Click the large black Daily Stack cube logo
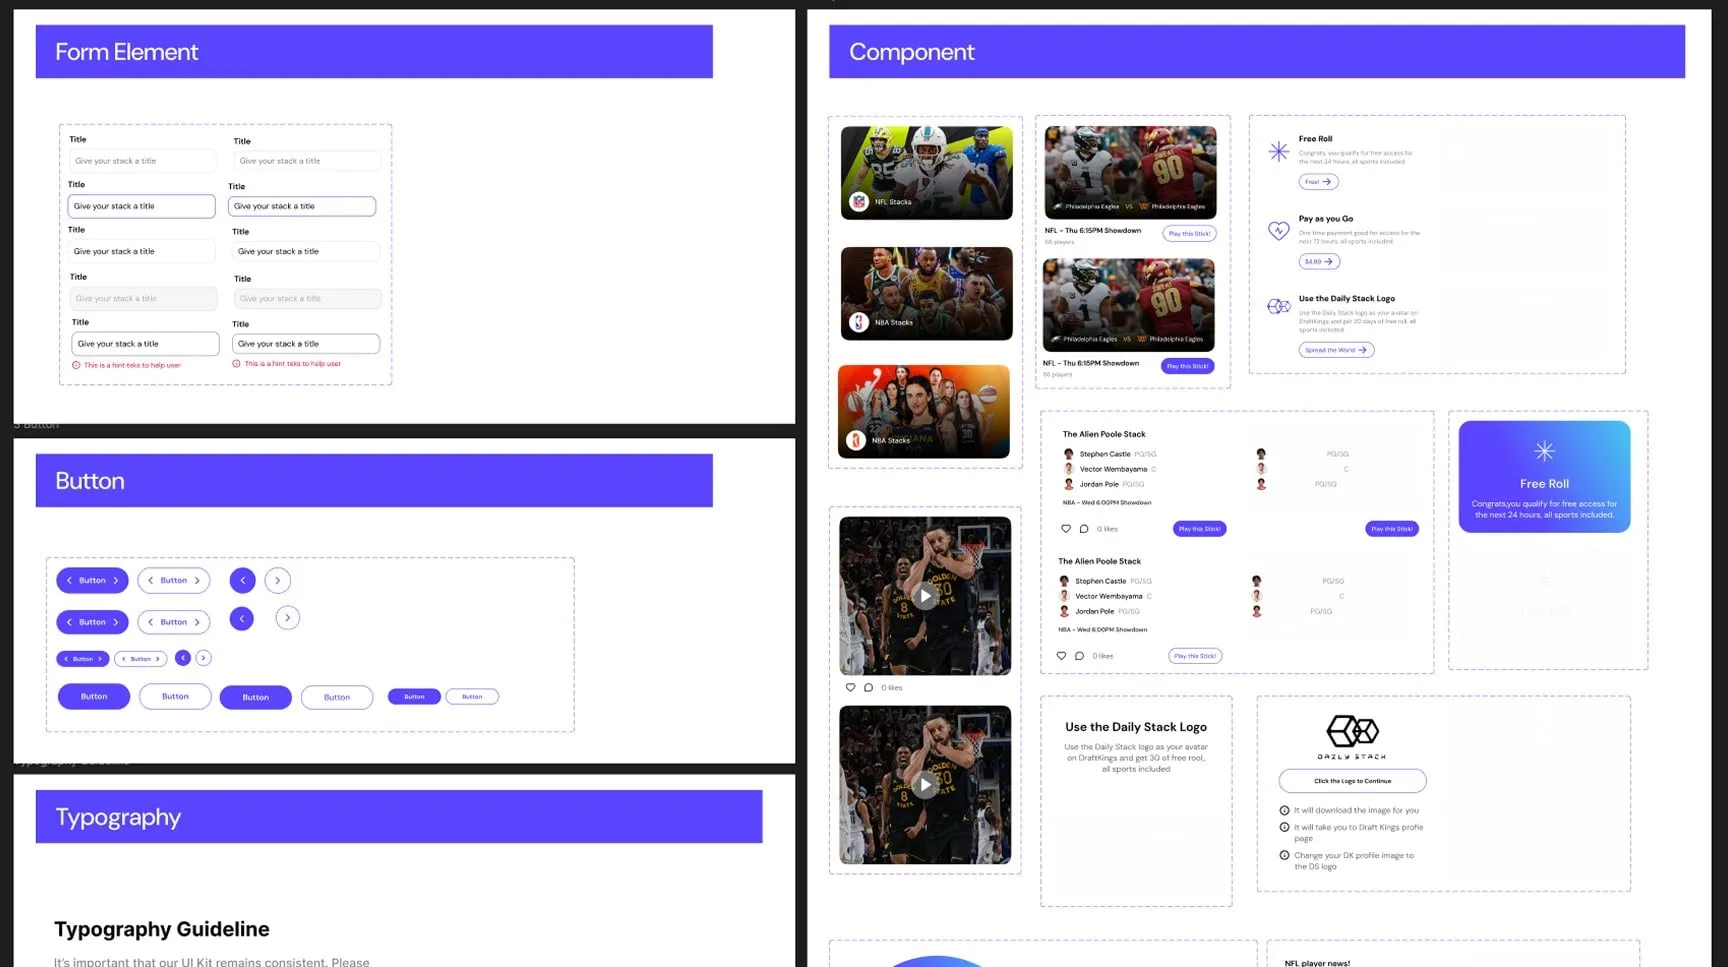1728x967 pixels. (1352, 731)
